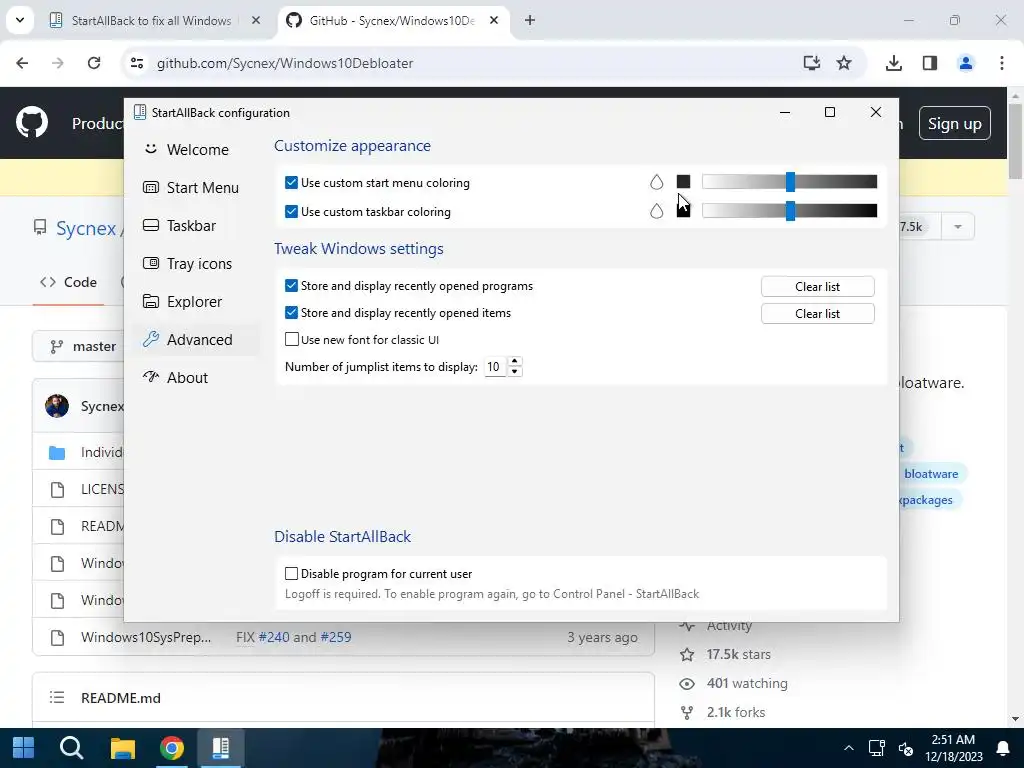Decrease the number of jumplist items
This screenshot has width=1024, height=768.
[x=515, y=372]
